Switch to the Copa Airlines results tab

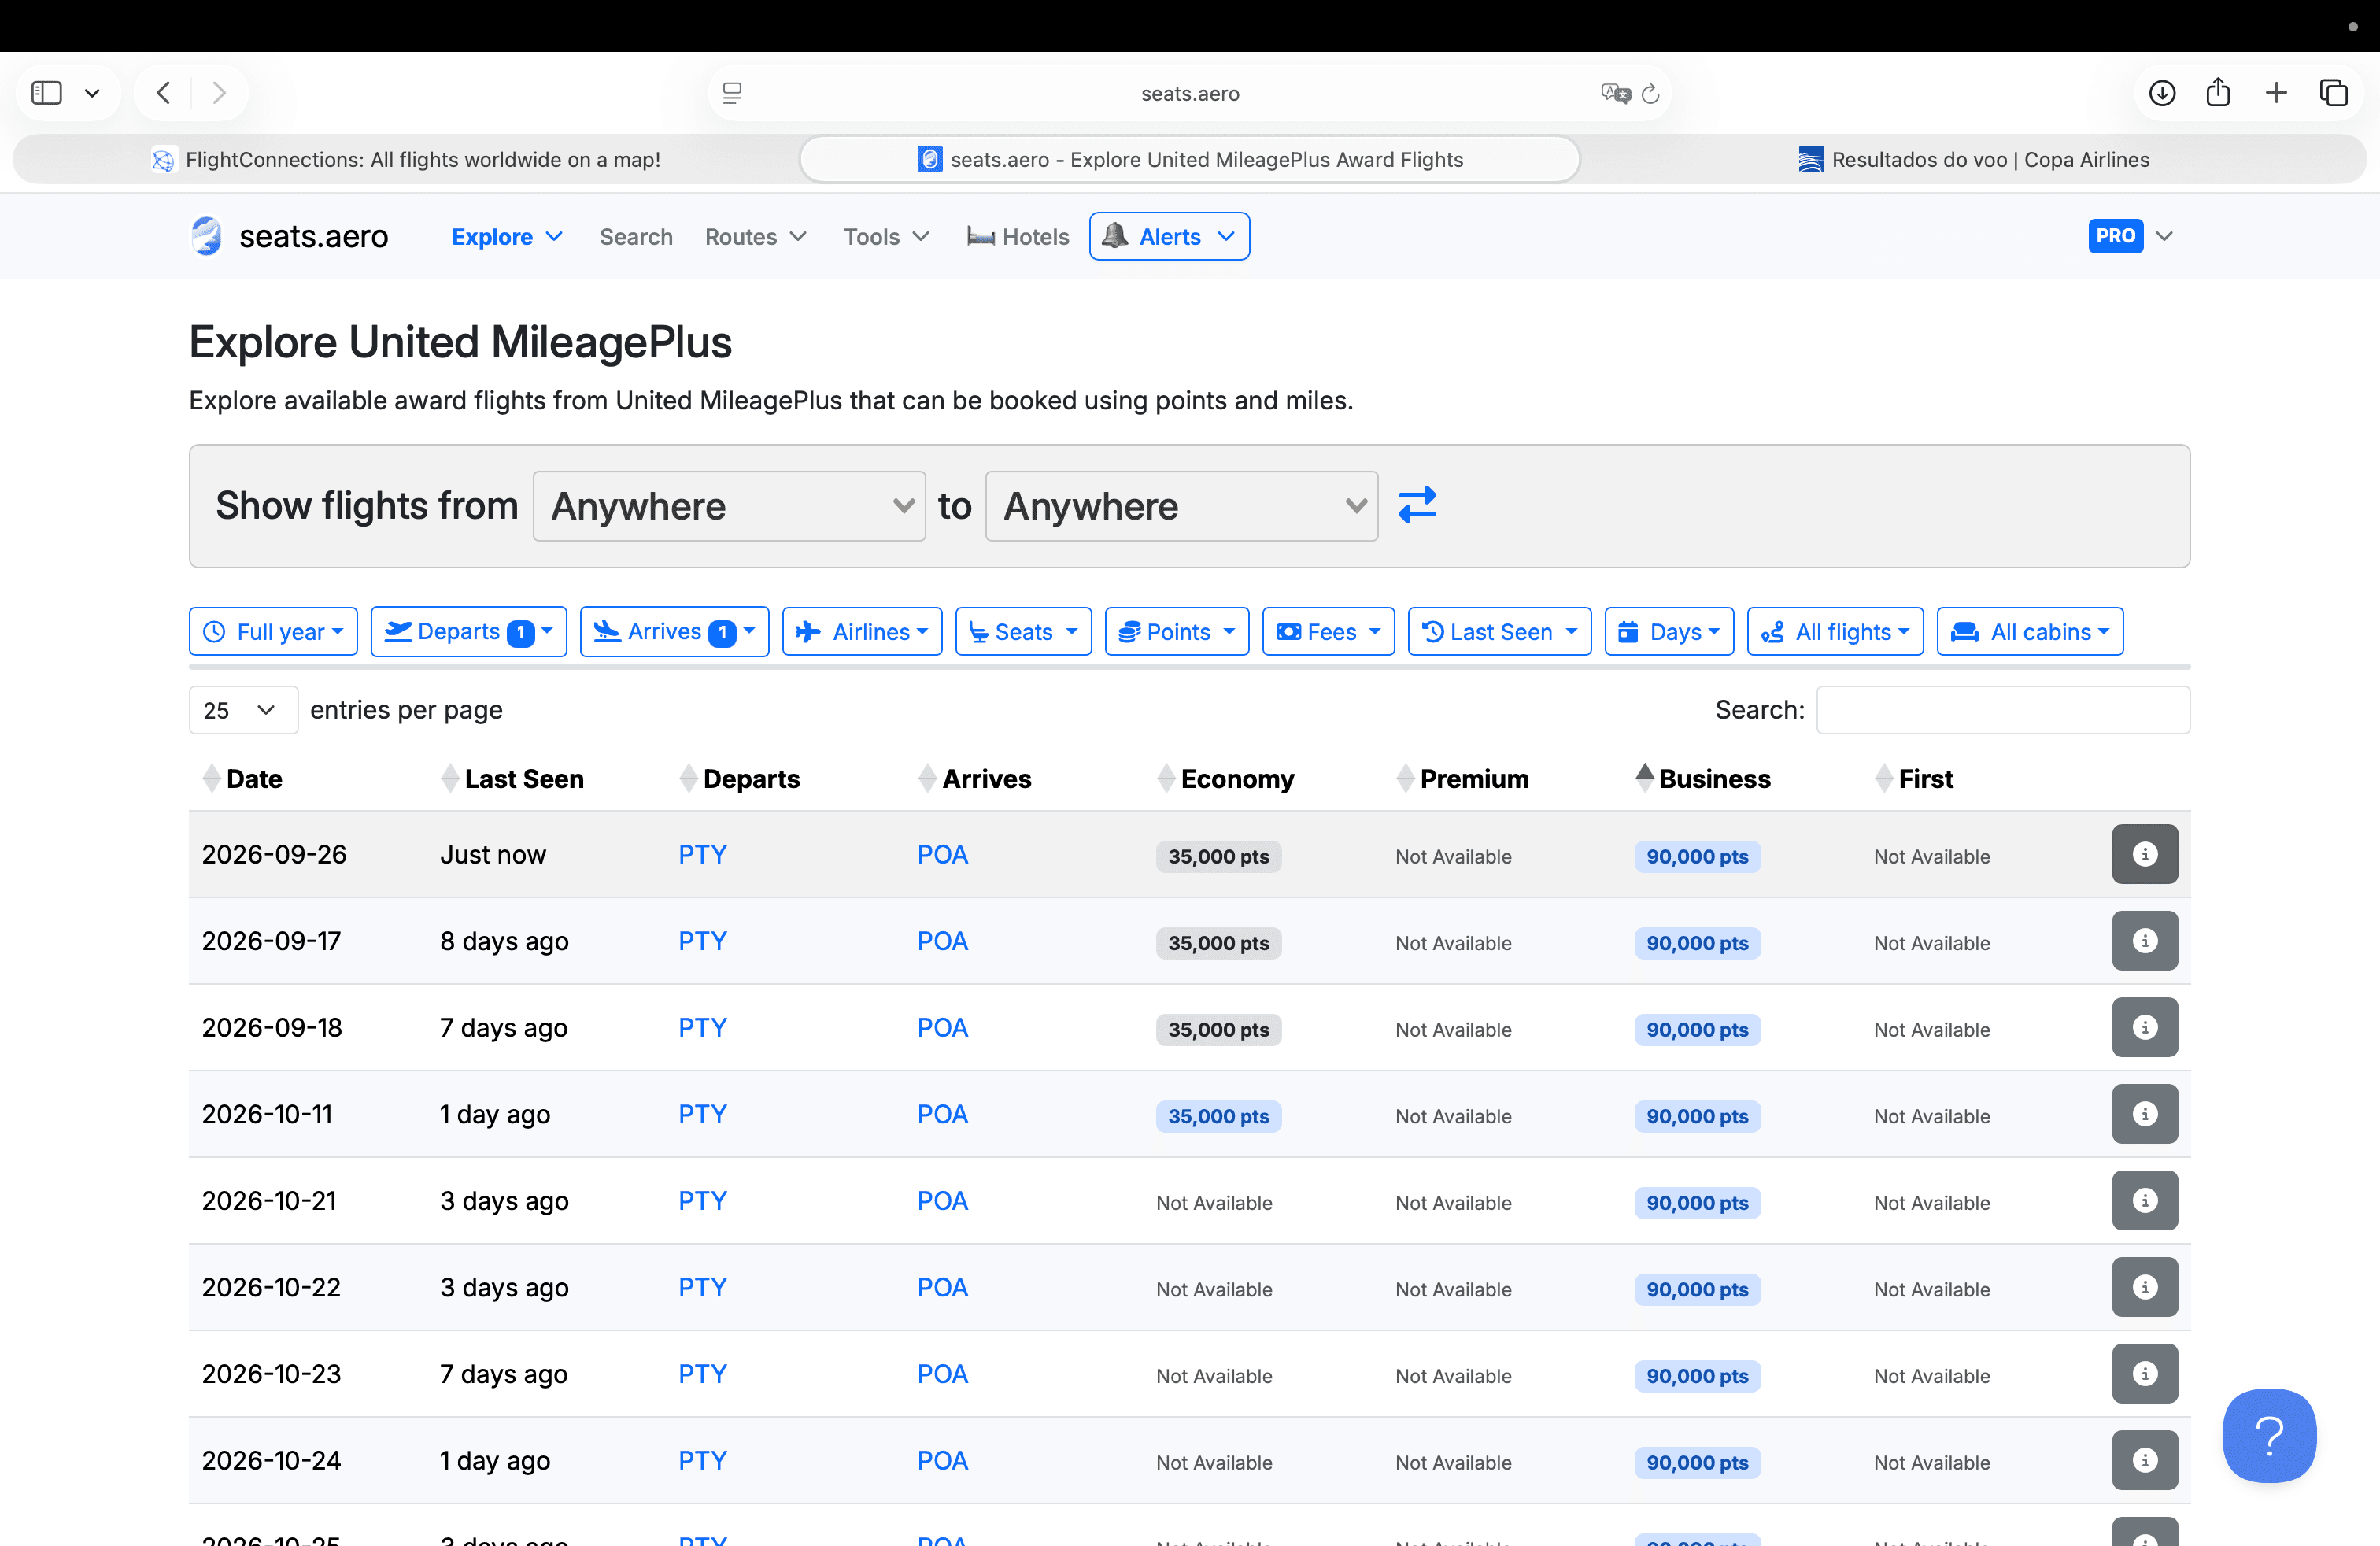coord(1974,159)
